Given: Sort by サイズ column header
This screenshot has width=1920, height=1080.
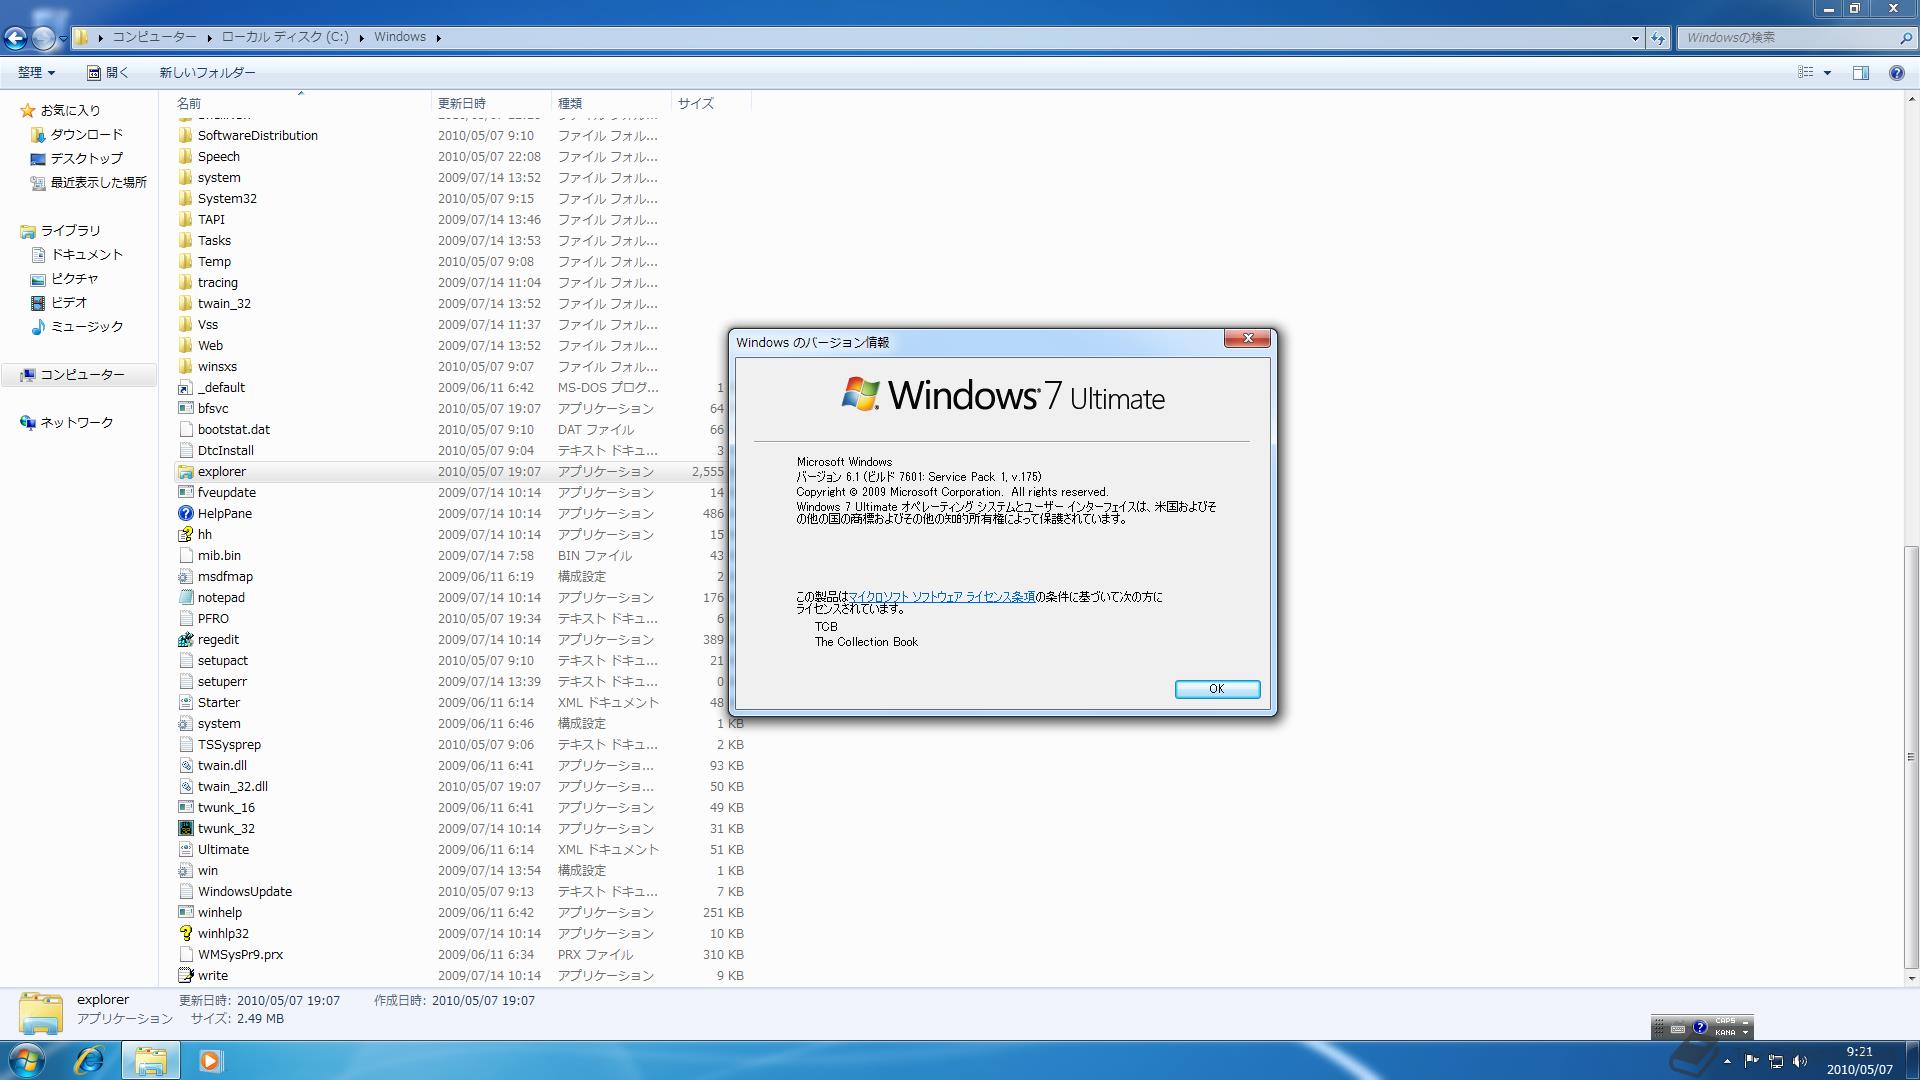Looking at the screenshot, I should coord(711,103).
